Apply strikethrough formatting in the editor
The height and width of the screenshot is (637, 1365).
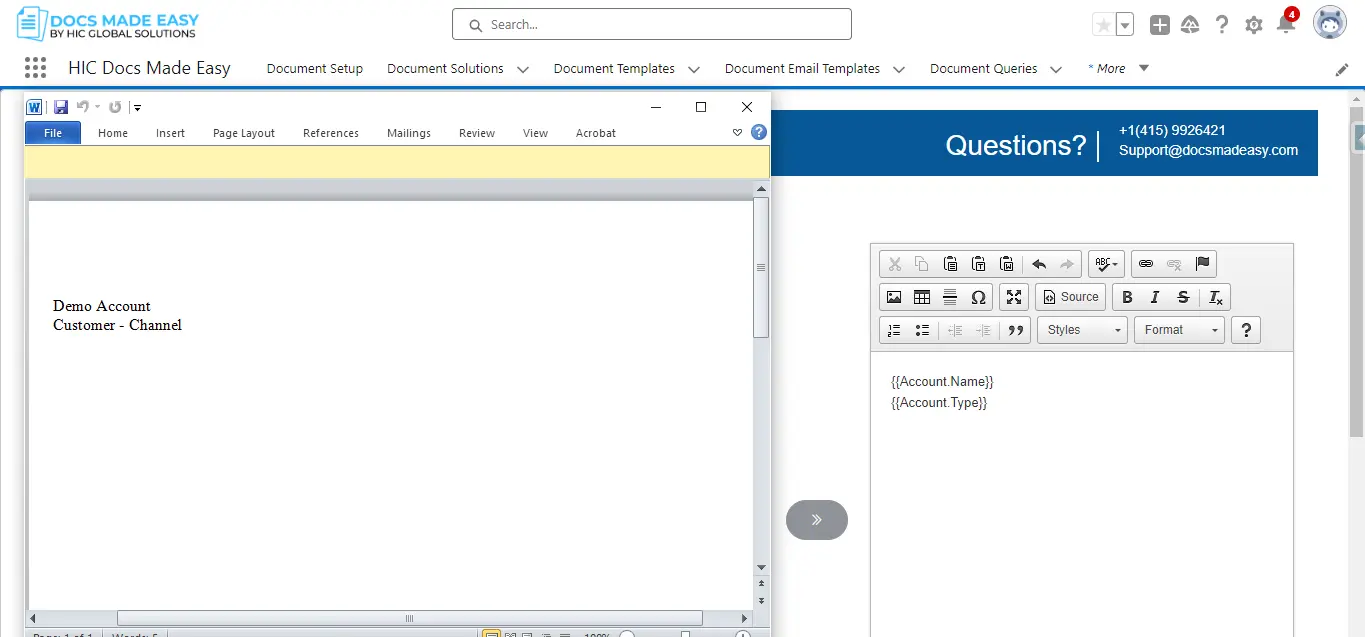click(1183, 297)
